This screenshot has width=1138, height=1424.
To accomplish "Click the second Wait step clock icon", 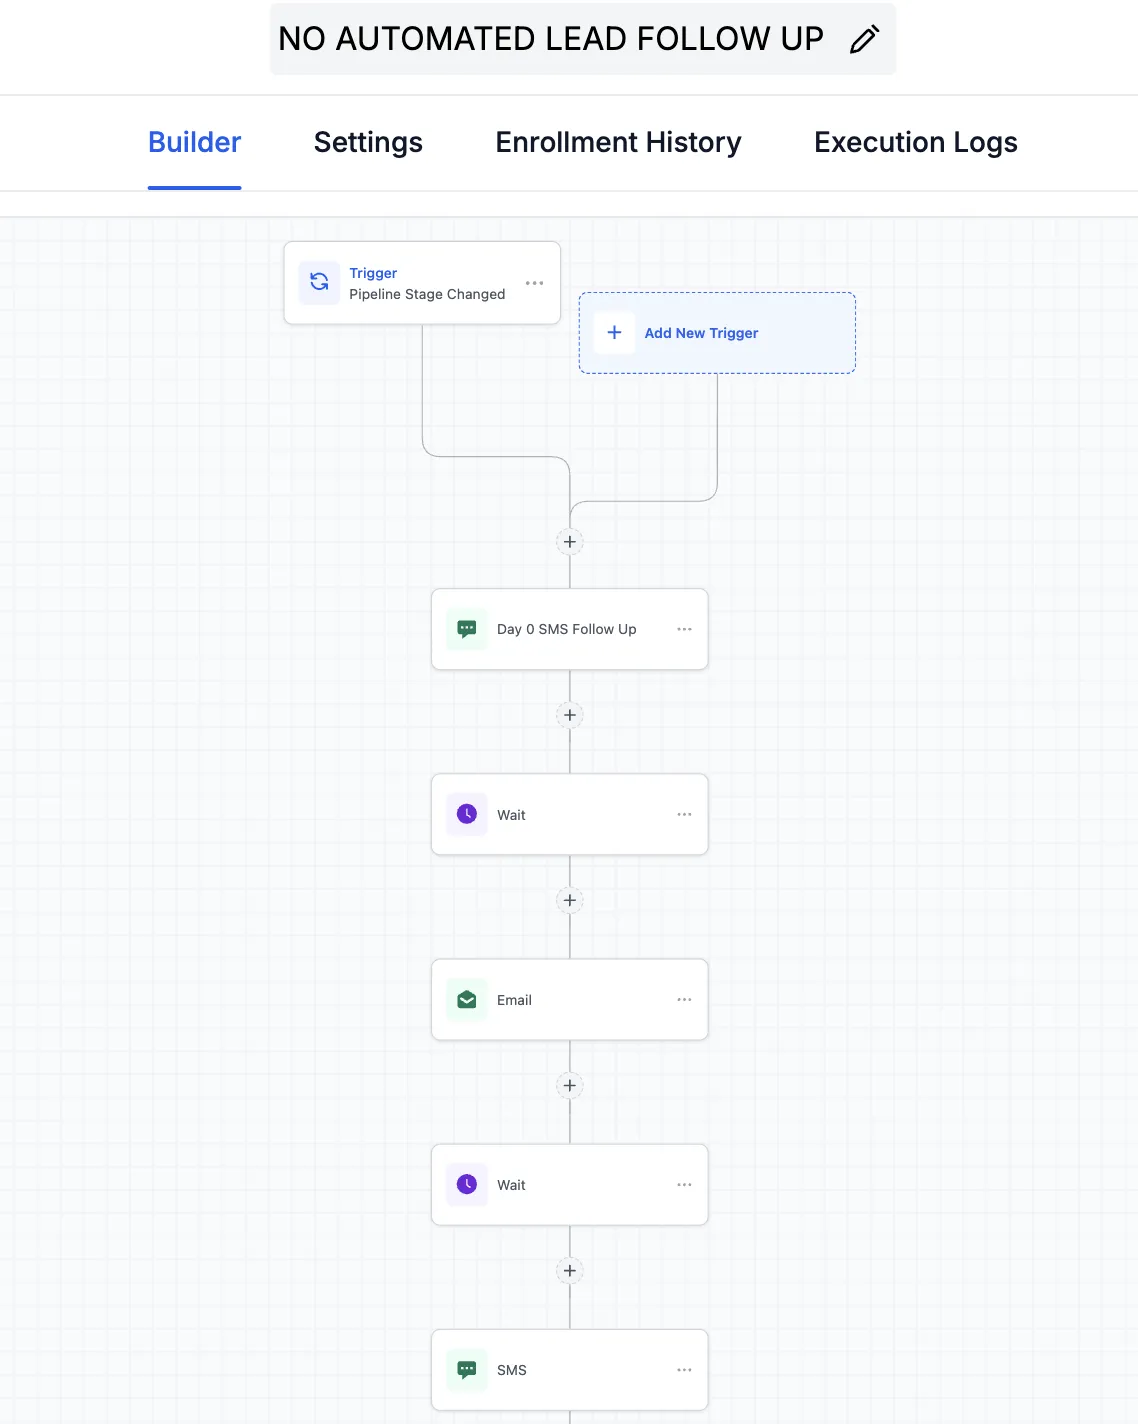I will pyautogui.click(x=467, y=1184).
